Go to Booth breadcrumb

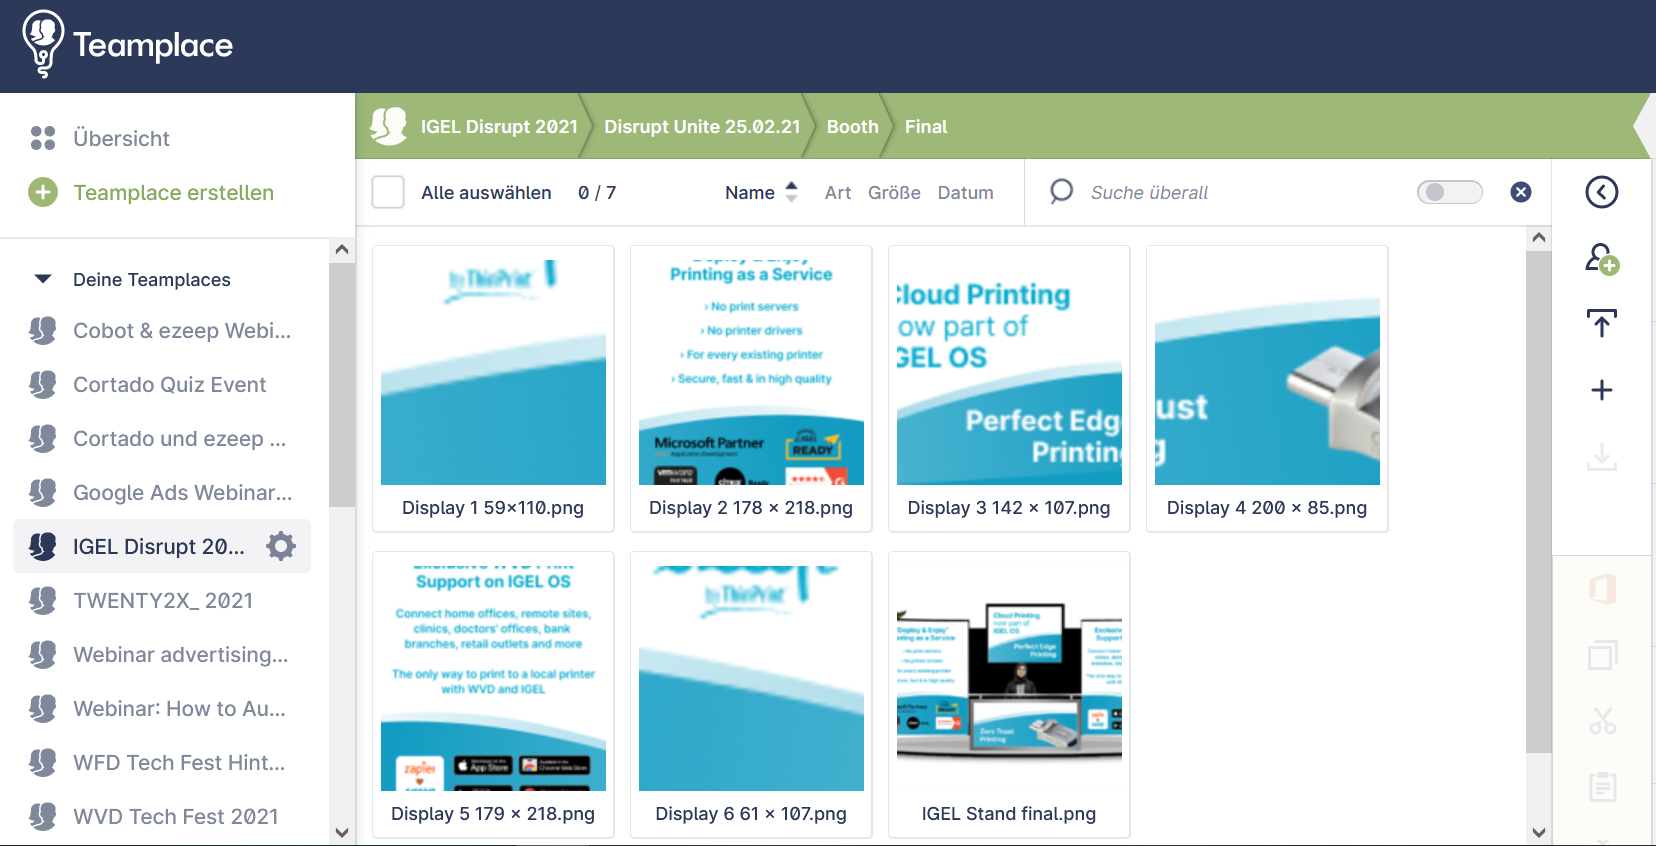point(853,127)
